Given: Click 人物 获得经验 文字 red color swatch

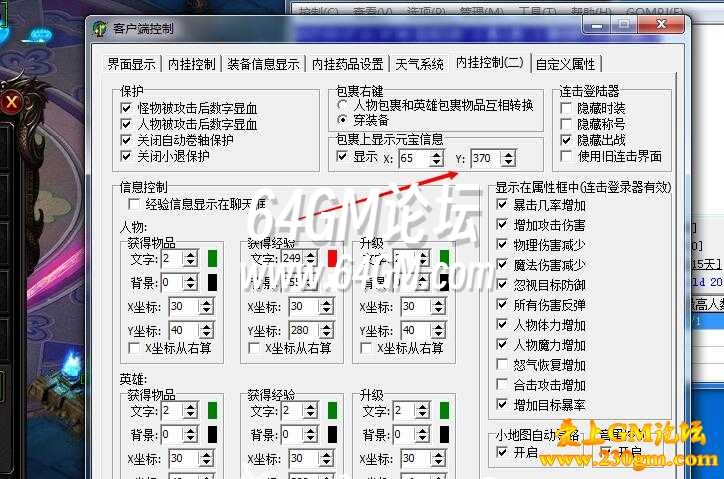Looking at the screenshot, I should point(332,258).
